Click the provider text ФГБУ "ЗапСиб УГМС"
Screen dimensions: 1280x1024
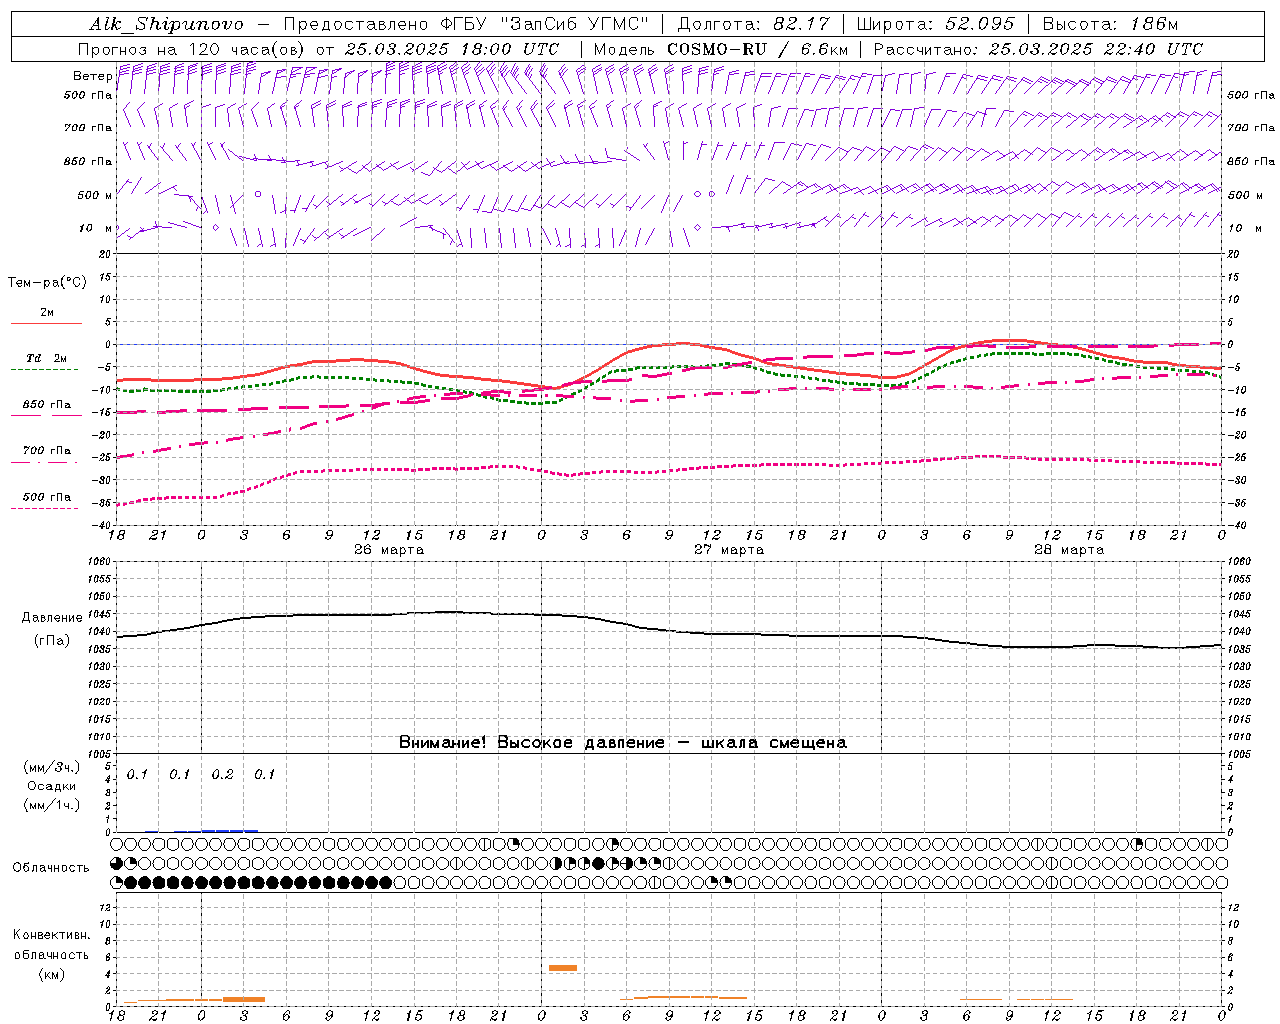pyautogui.click(x=544, y=24)
